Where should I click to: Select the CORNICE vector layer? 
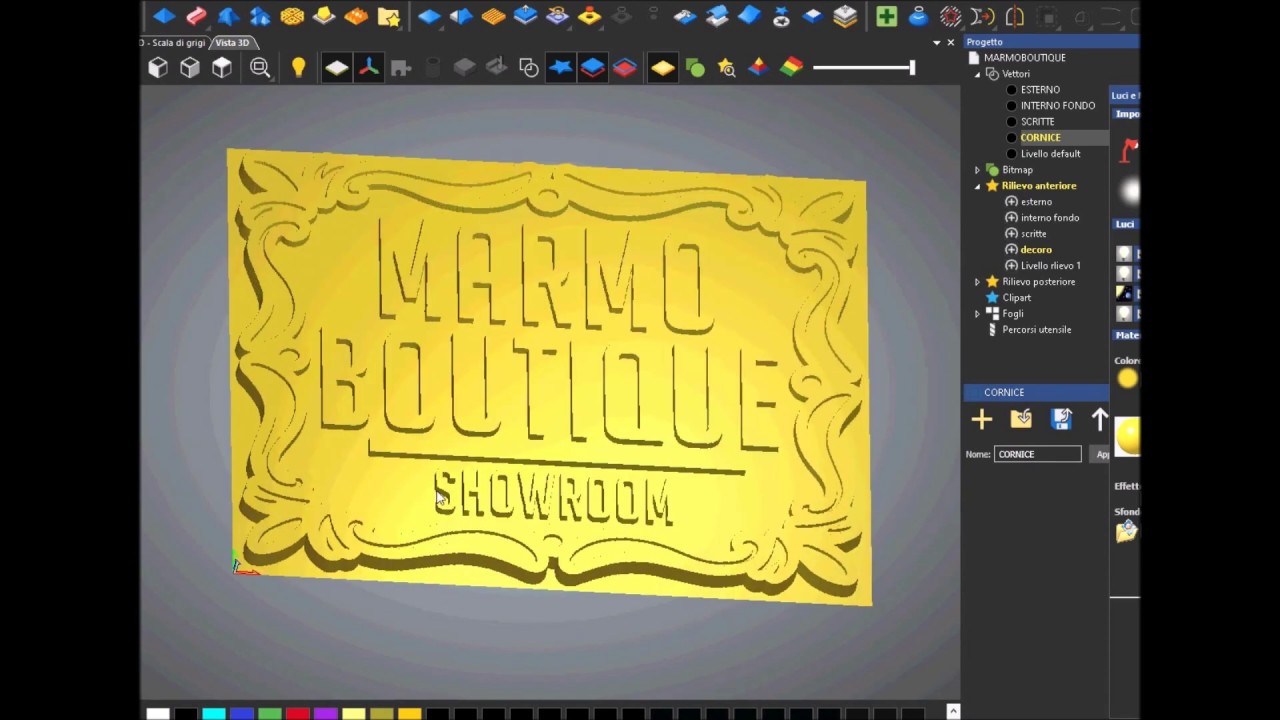pyautogui.click(x=1040, y=138)
